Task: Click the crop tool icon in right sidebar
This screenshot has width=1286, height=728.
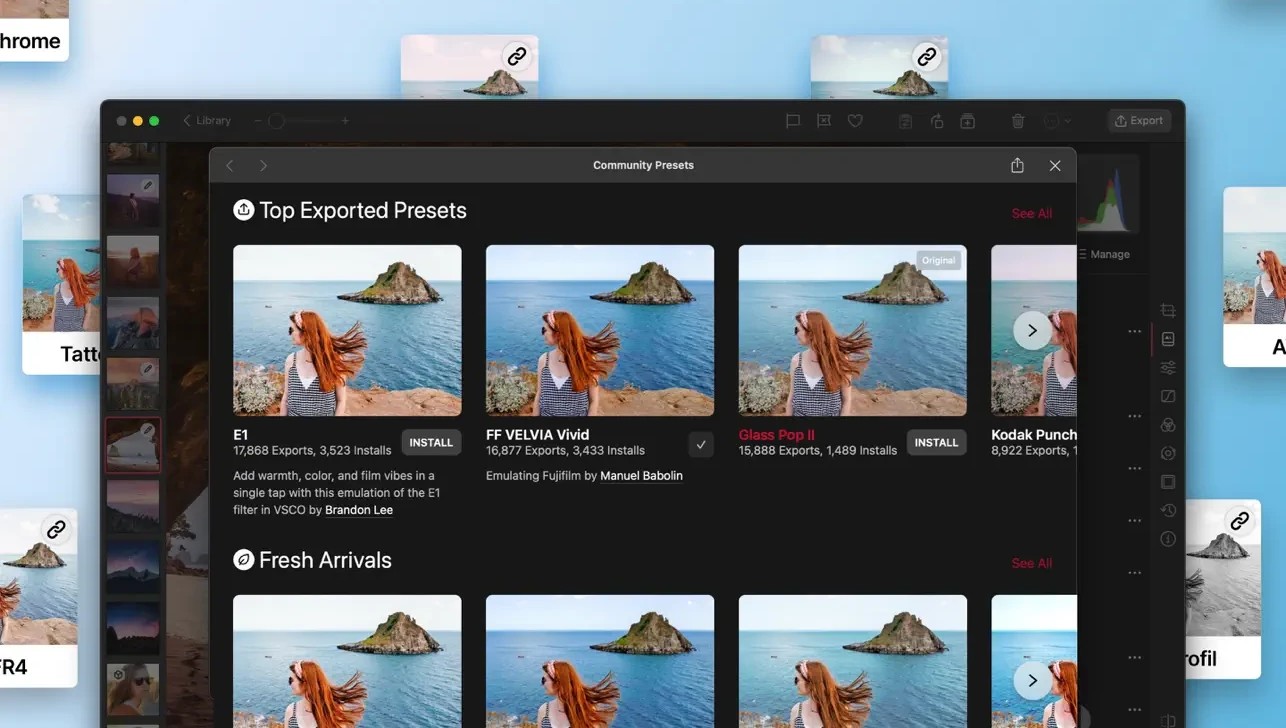Action: click(1168, 311)
